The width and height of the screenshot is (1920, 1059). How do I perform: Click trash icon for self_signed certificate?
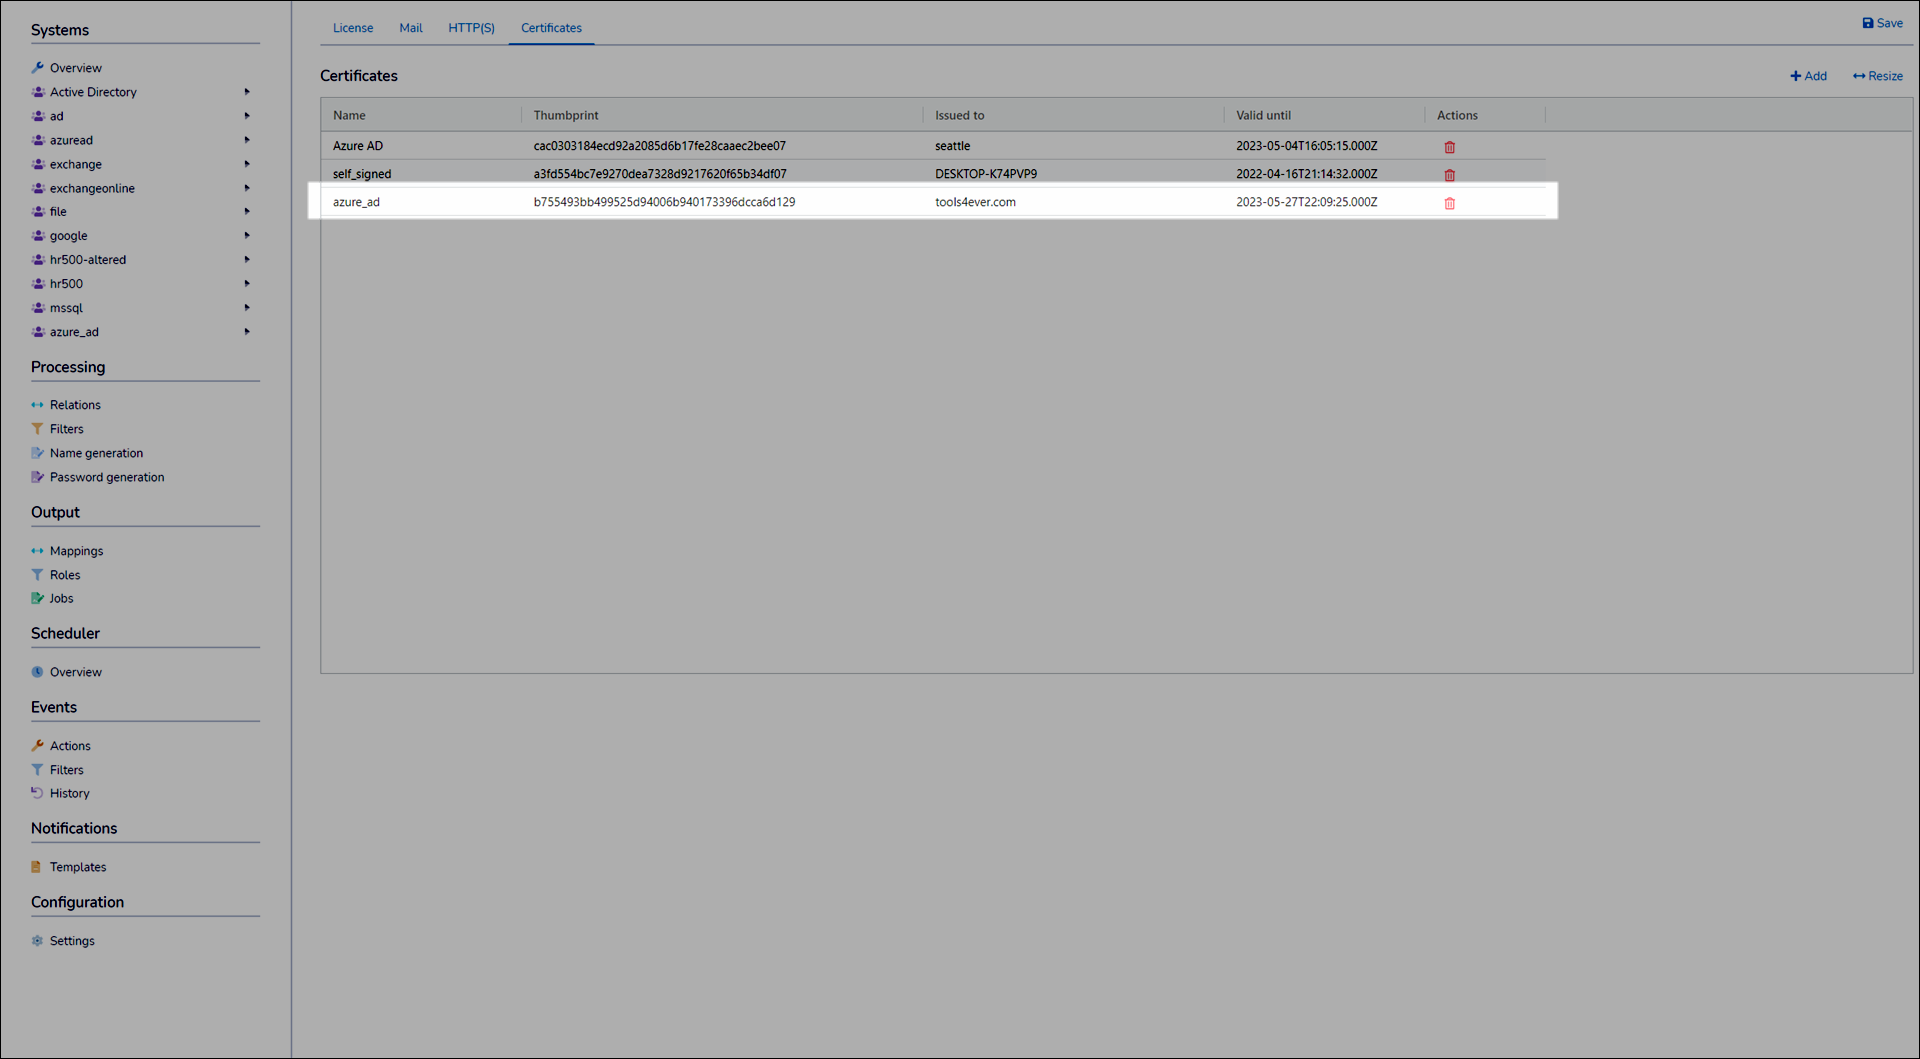pos(1449,175)
